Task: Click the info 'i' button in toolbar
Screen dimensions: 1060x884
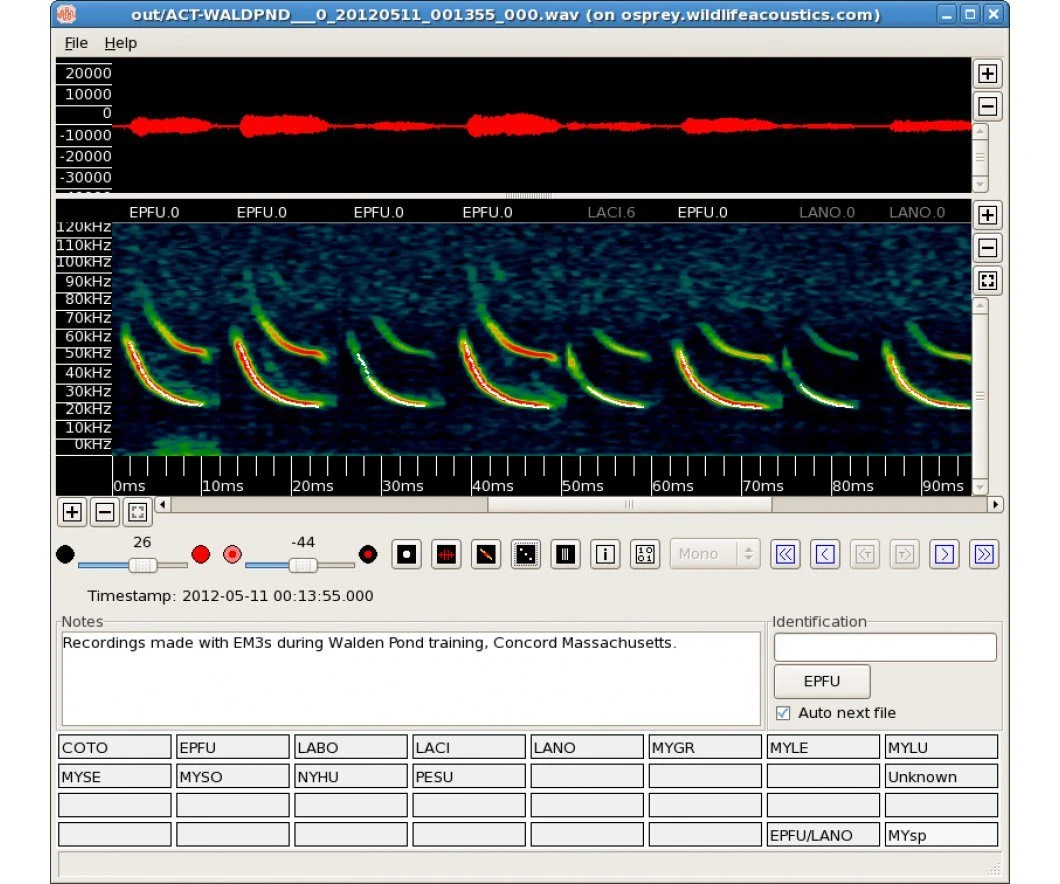Action: coord(604,554)
